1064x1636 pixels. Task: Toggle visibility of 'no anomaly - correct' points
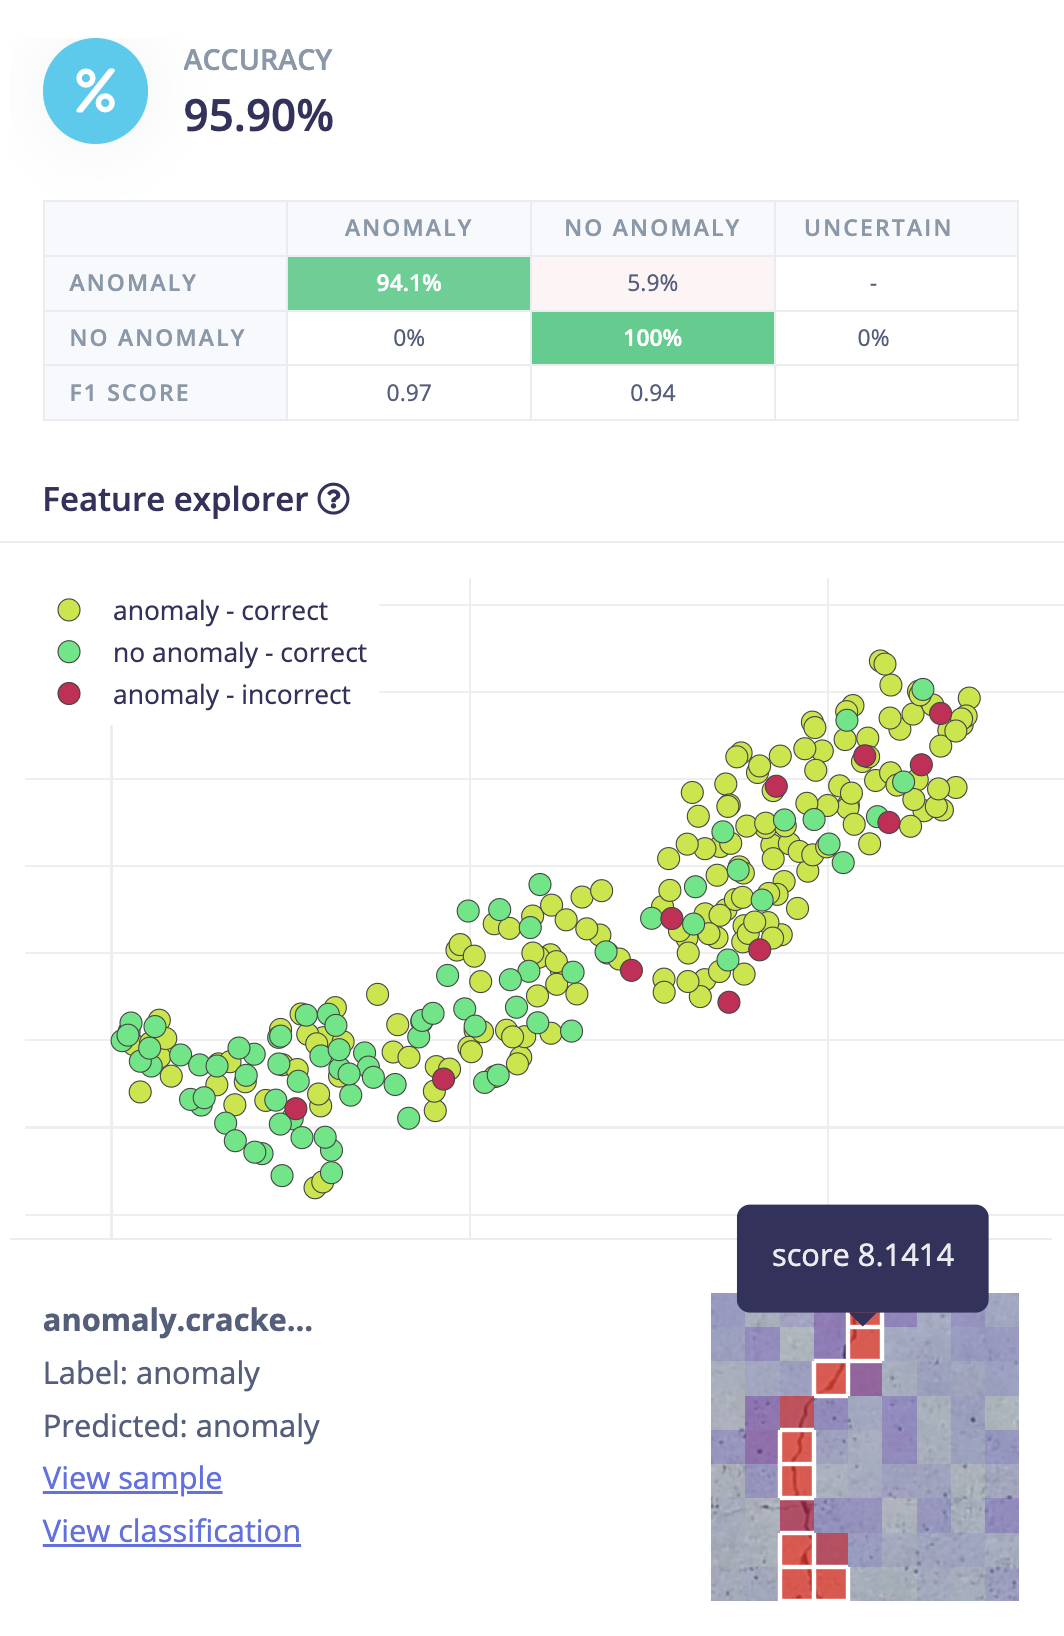tap(240, 653)
